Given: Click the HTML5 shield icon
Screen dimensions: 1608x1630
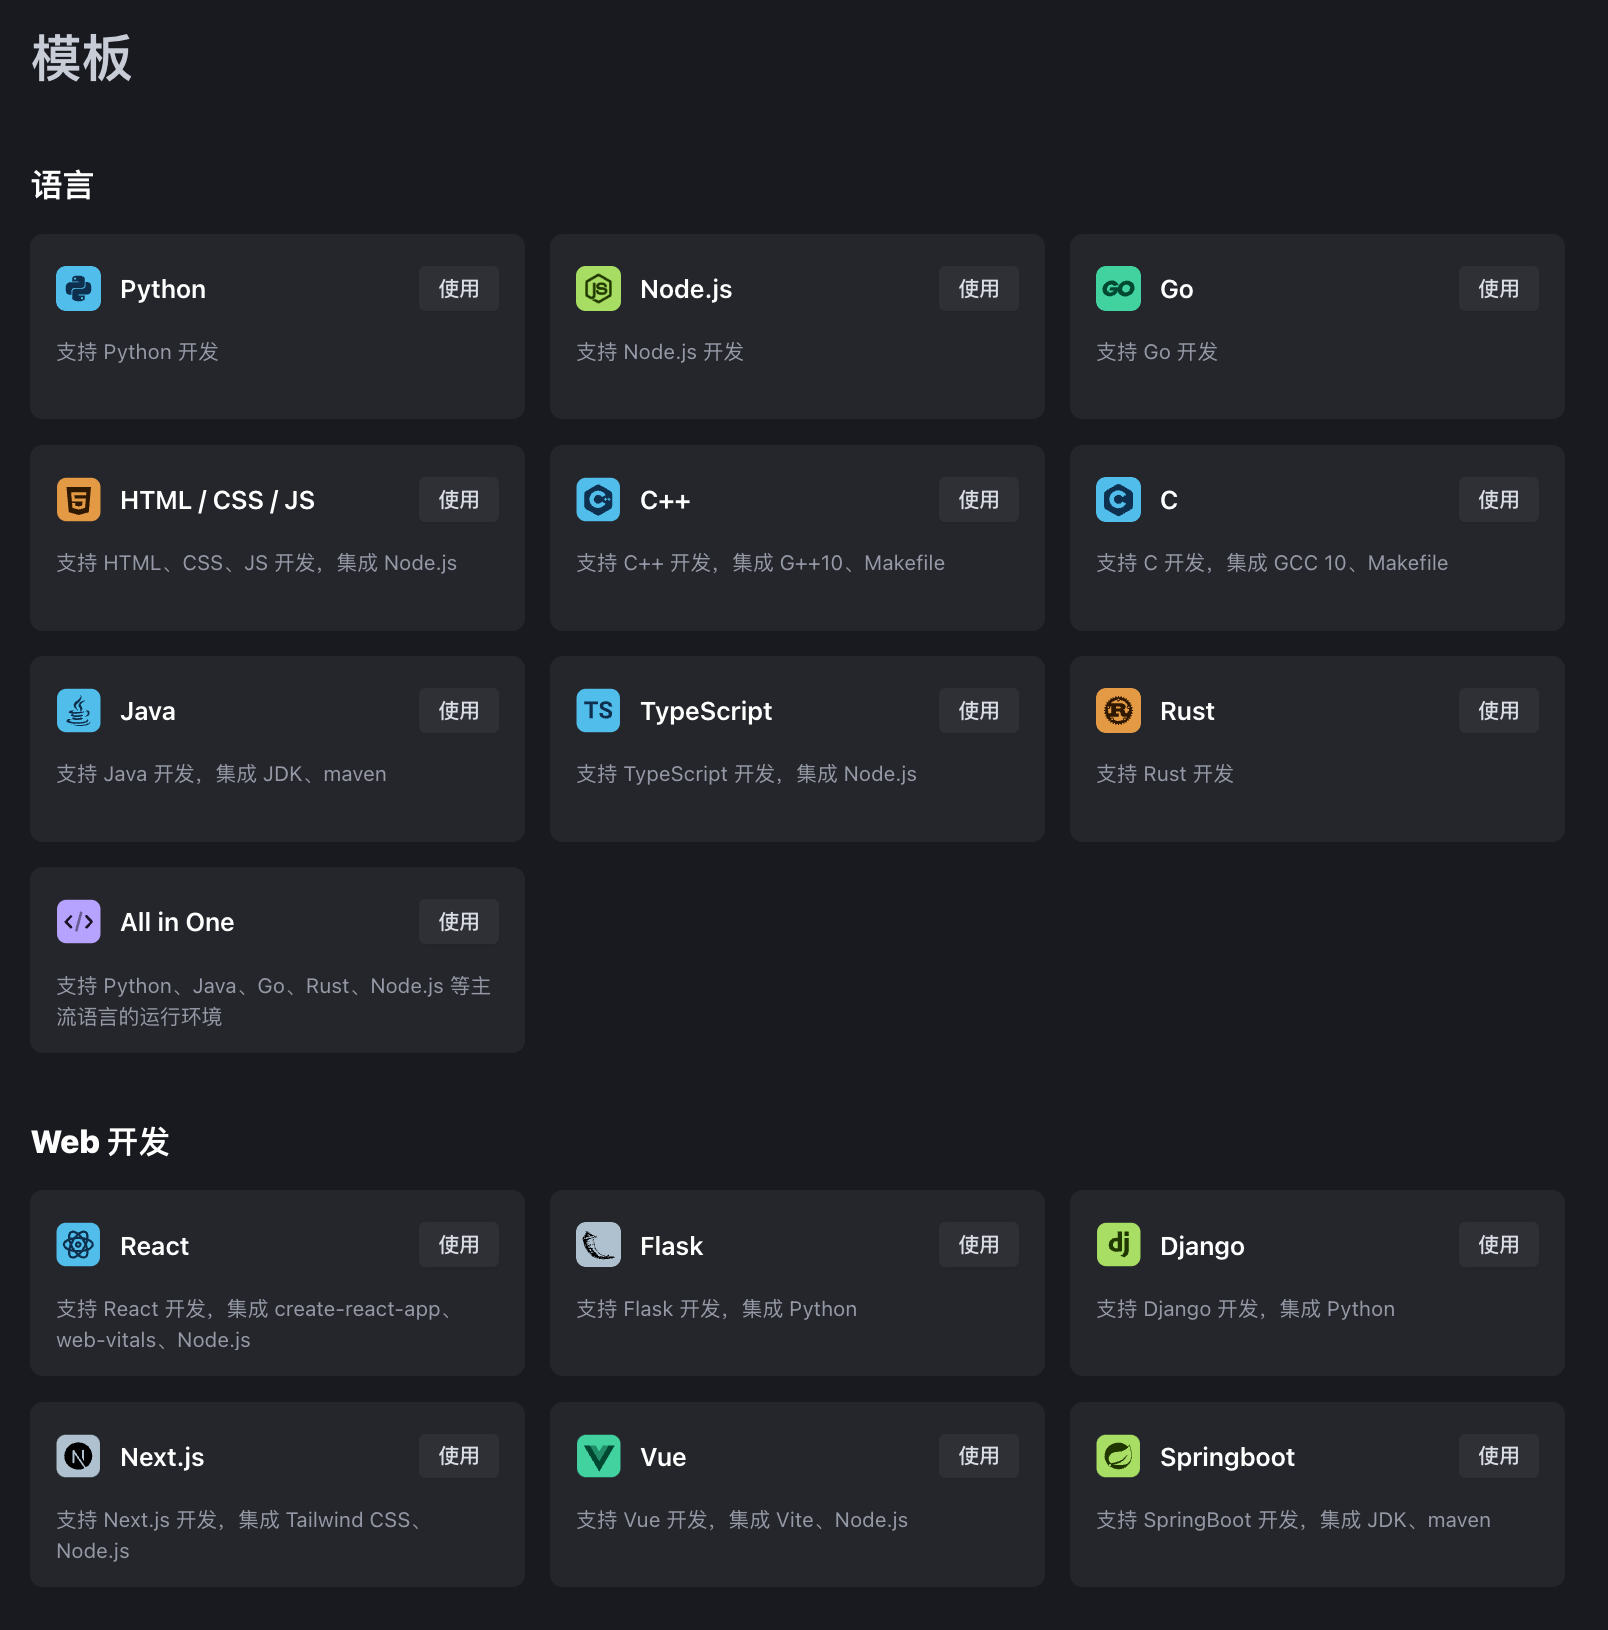Looking at the screenshot, I should tap(78, 500).
